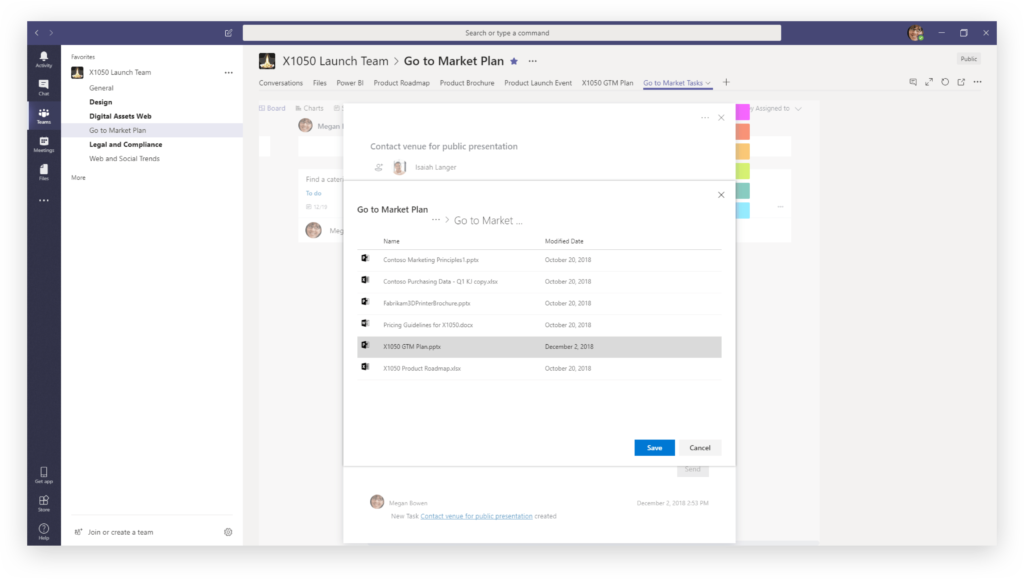Open X1050 GTM Plan tab

[607, 83]
